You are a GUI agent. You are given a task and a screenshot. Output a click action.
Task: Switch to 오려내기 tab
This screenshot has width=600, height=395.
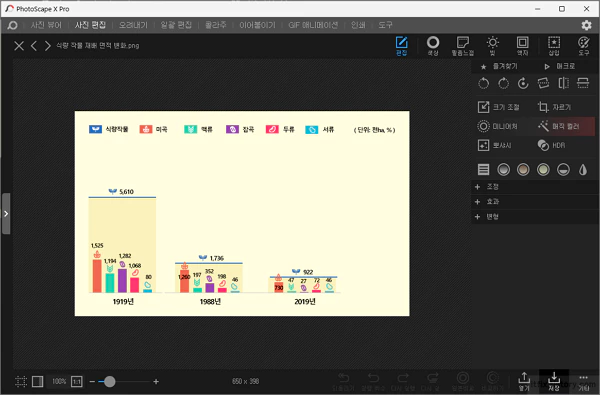click(133, 25)
